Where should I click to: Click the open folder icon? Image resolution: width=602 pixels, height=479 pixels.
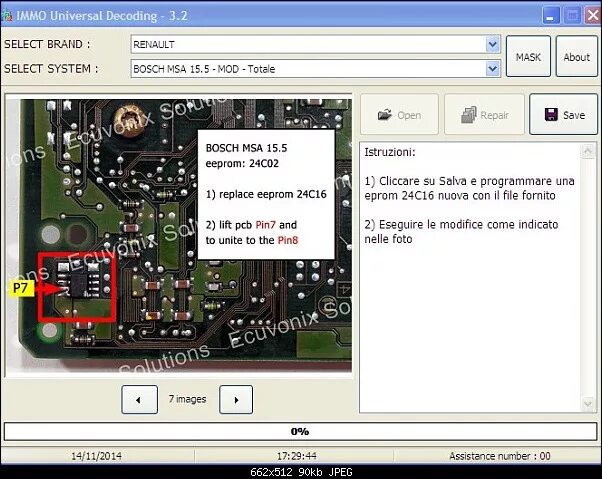[385, 114]
